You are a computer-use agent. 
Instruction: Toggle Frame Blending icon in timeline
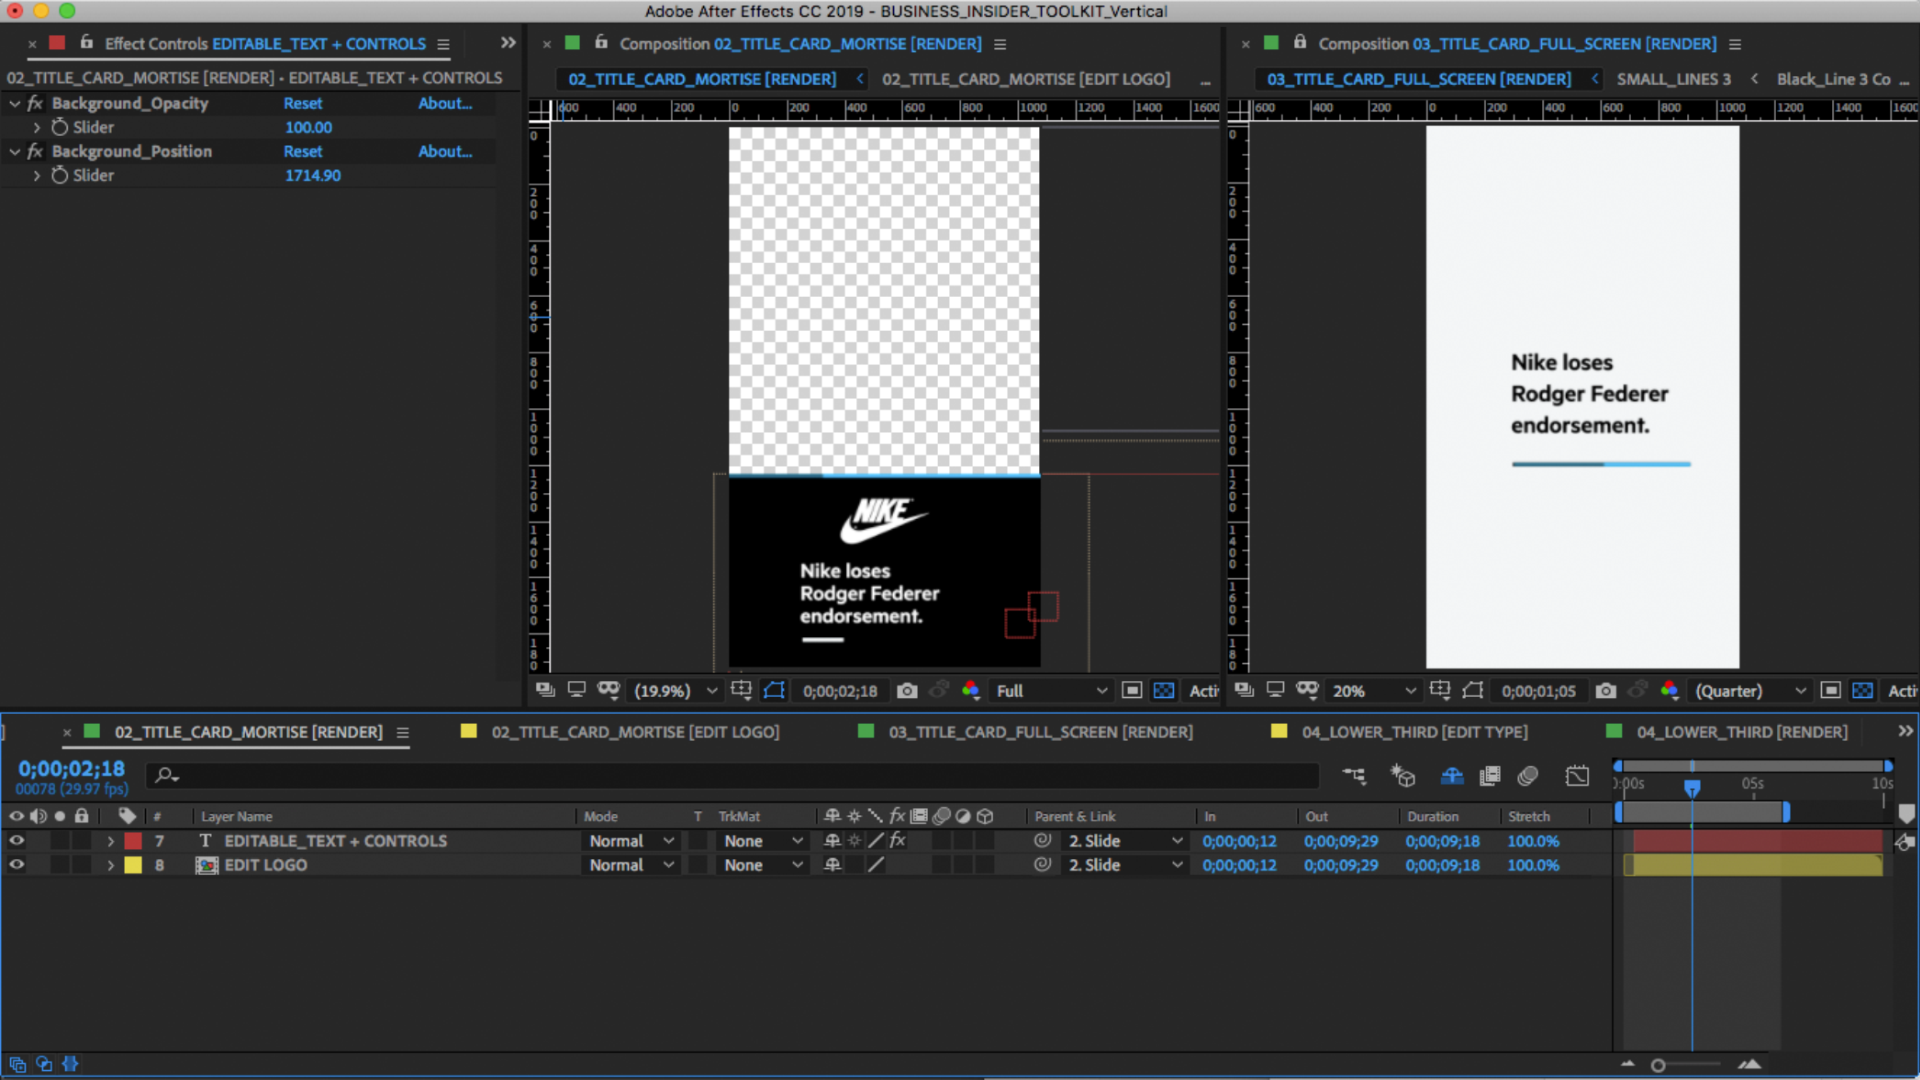point(1490,775)
